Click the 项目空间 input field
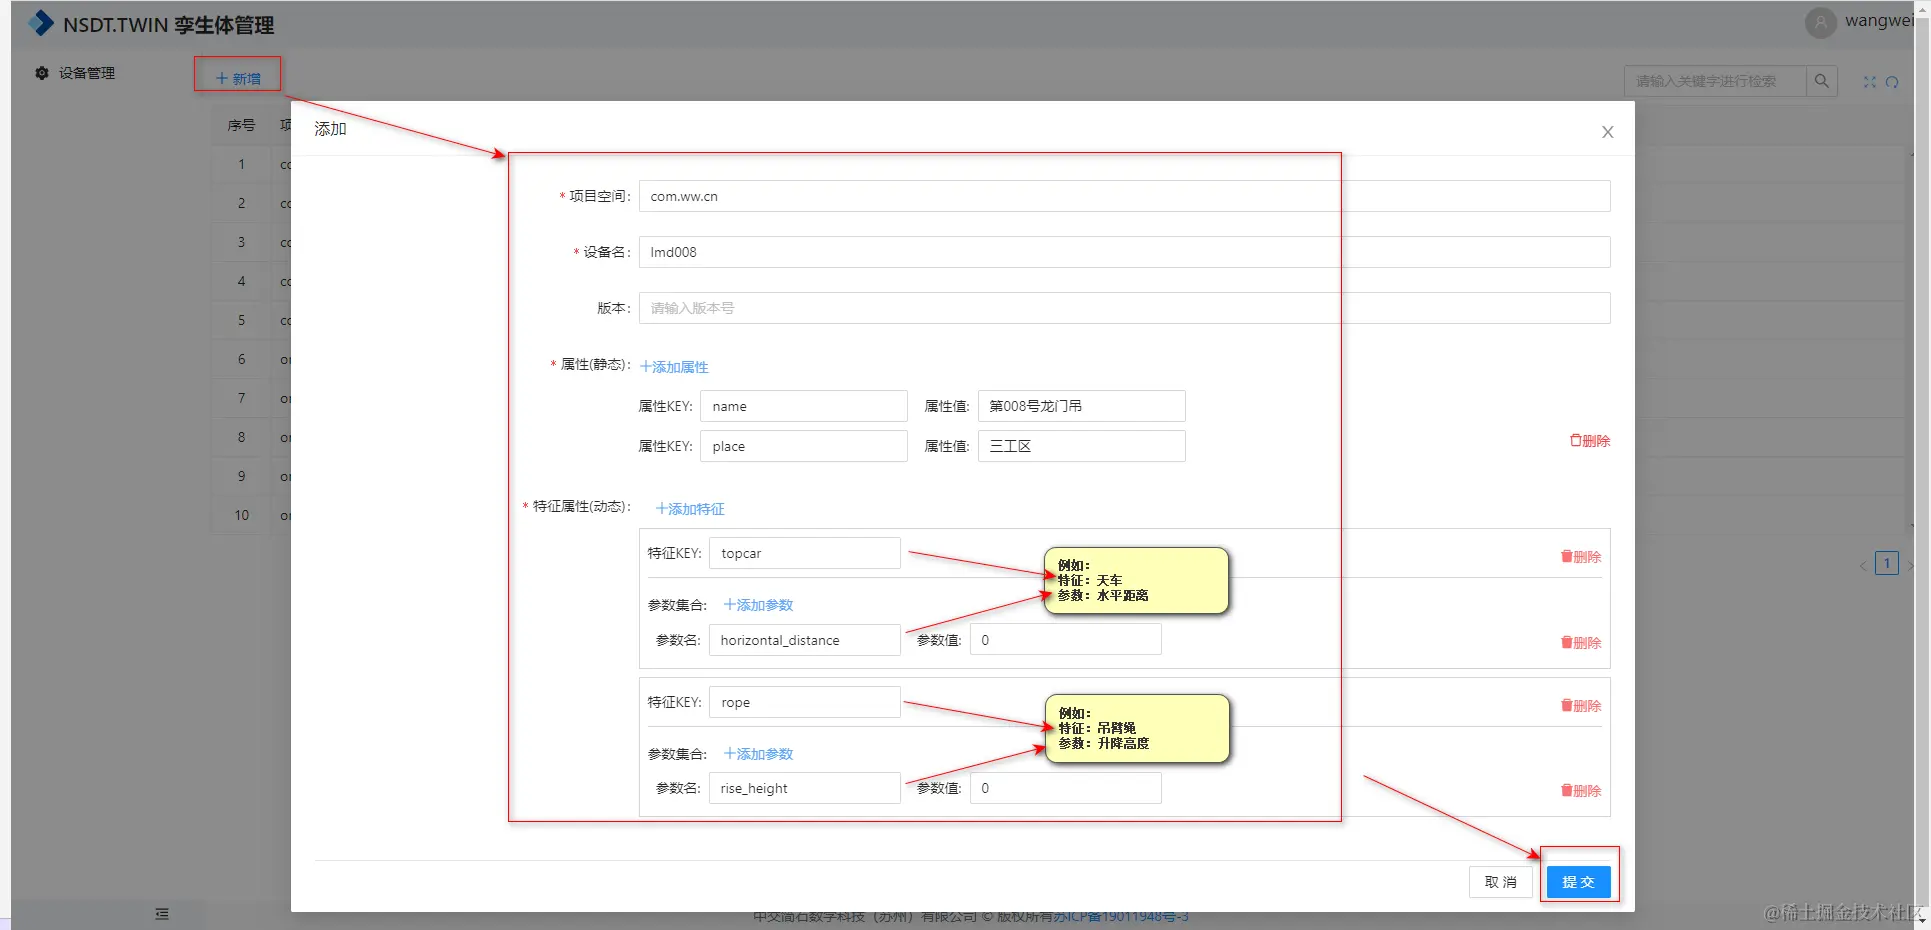 [x=1125, y=196]
